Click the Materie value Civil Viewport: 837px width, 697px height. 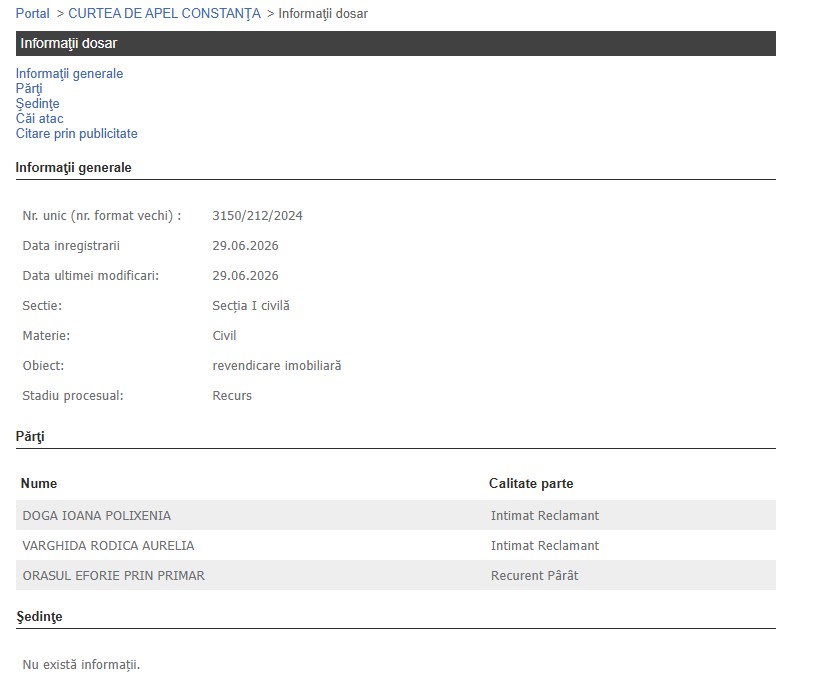[x=224, y=336]
